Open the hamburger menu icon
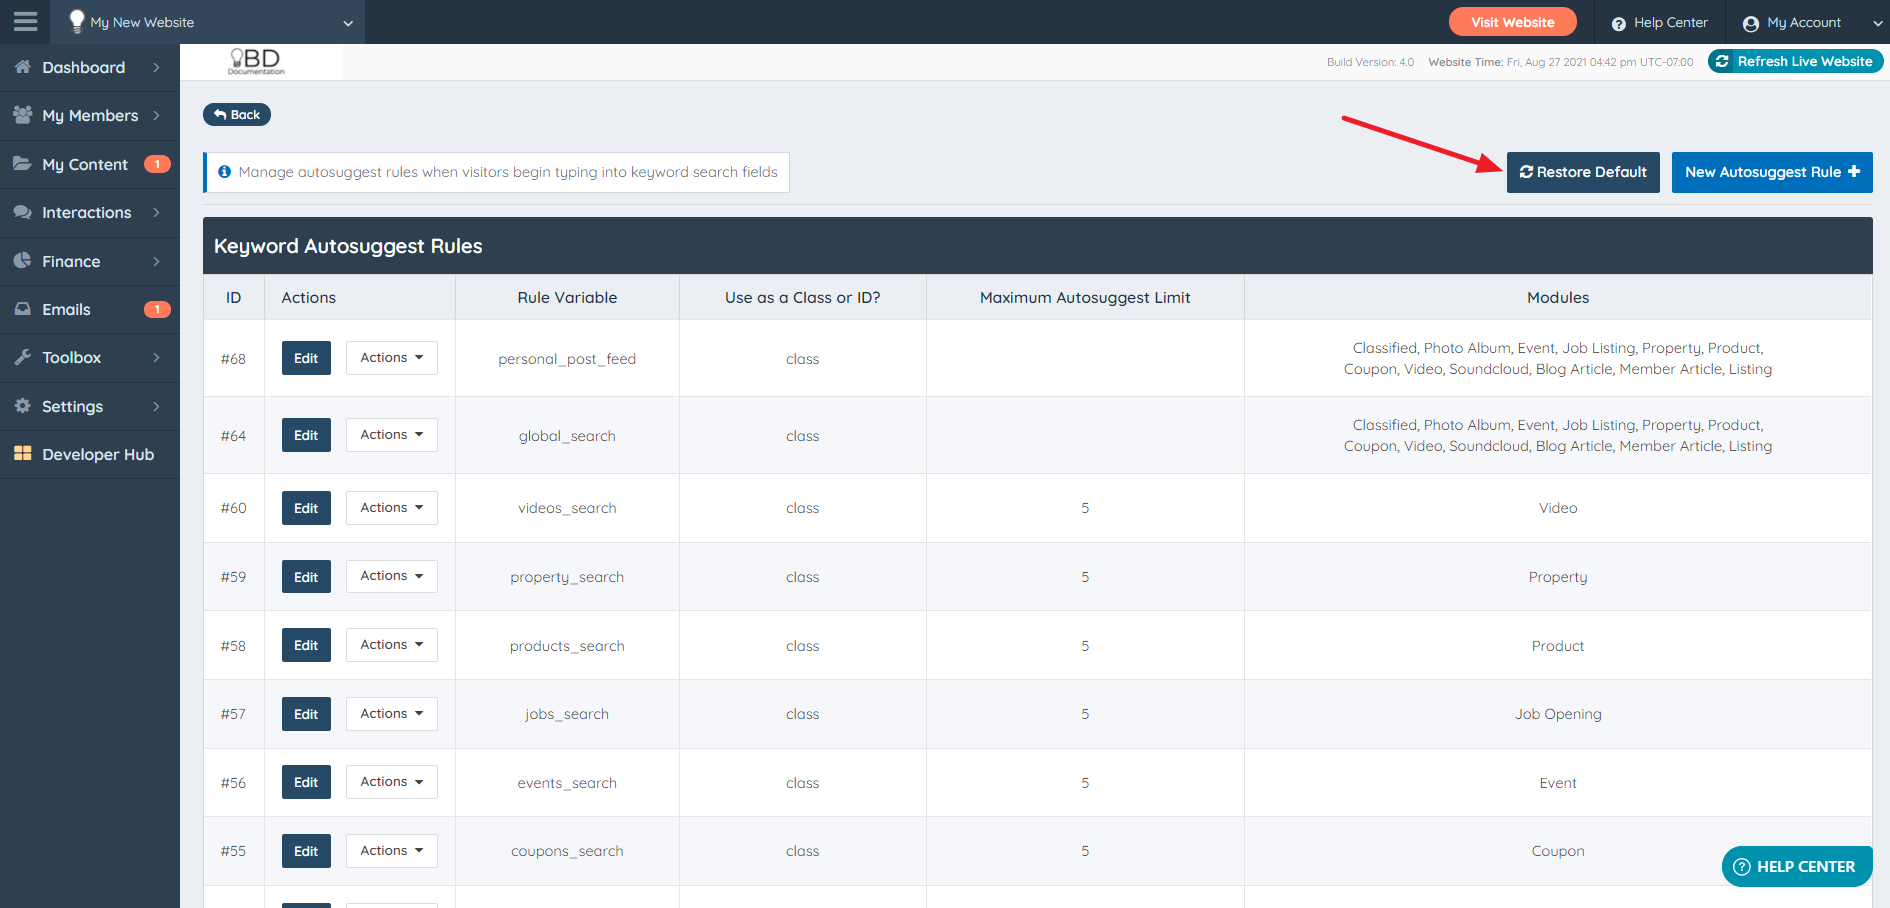The height and width of the screenshot is (908, 1890). point(25,21)
